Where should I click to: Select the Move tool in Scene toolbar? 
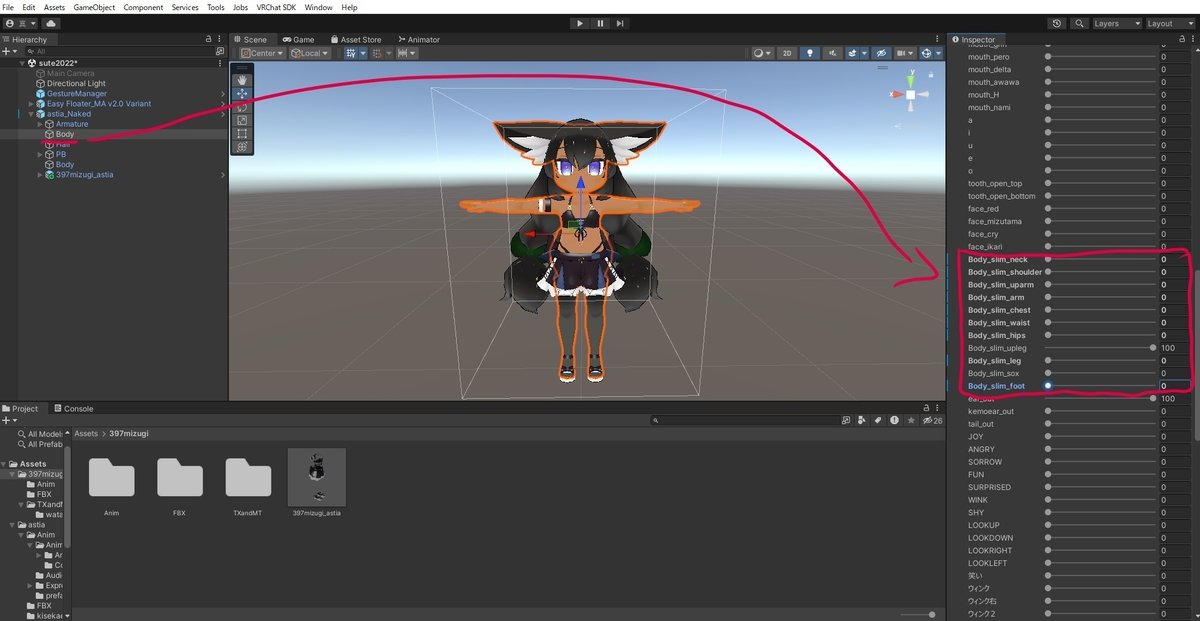(x=241, y=93)
